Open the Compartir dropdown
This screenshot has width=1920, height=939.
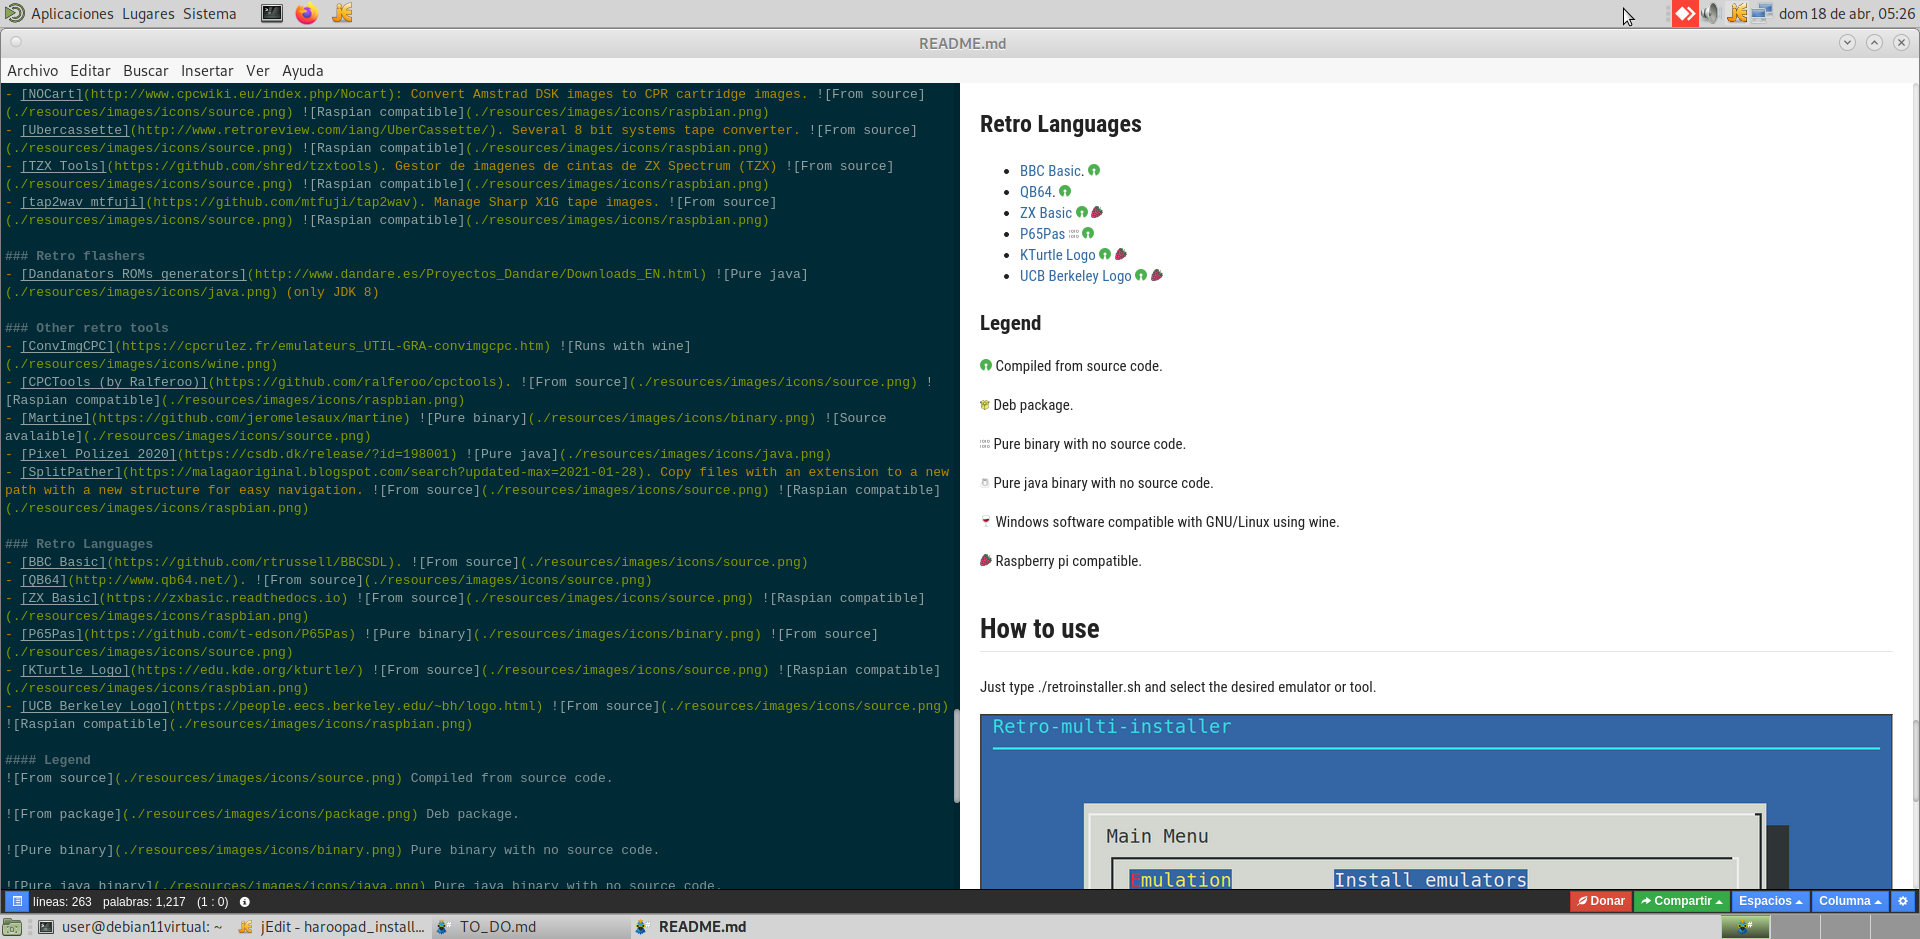click(x=1682, y=901)
